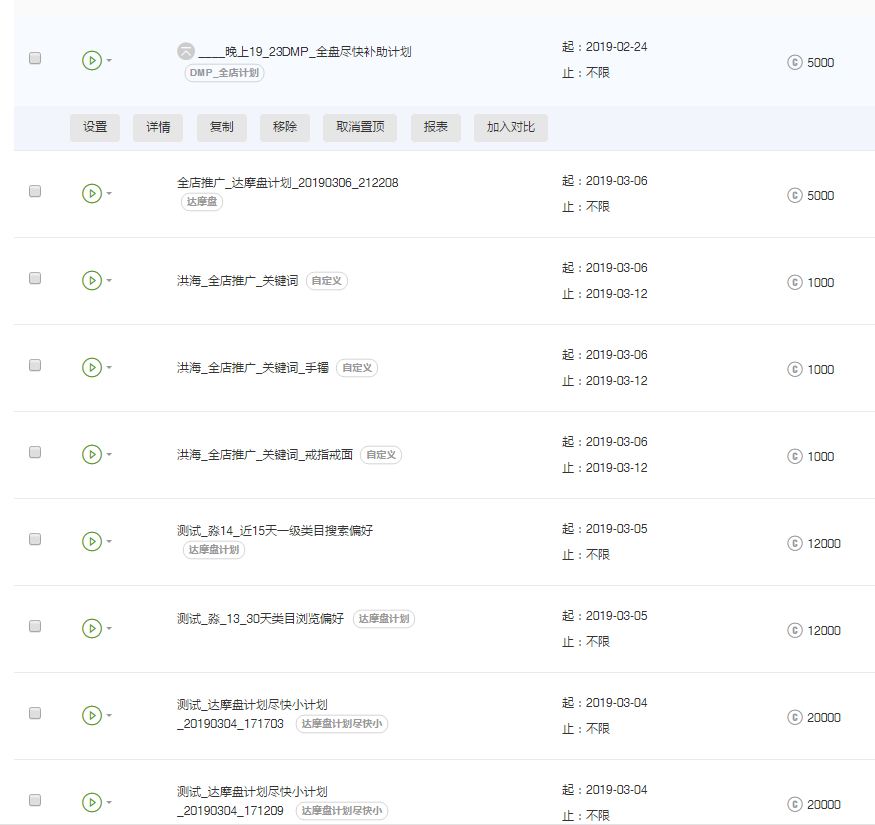Click the play status icon for 全店推广_达摩盘计划_20190306_212208
The image size is (875, 825).
pos(91,194)
